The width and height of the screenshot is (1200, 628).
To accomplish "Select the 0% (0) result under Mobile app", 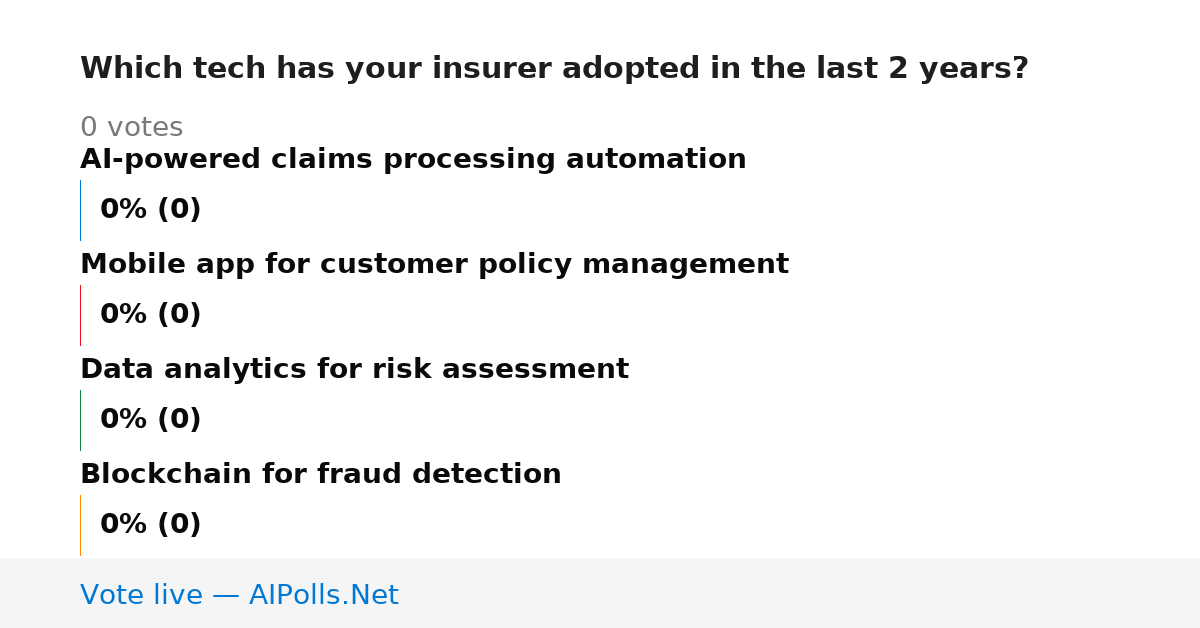I will pyautogui.click(x=150, y=315).
